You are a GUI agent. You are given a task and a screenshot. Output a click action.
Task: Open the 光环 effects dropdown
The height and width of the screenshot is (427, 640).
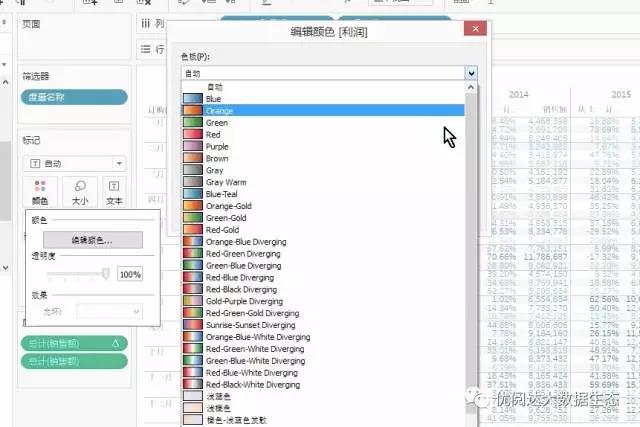pyautogui.click(x=109, y=312)
